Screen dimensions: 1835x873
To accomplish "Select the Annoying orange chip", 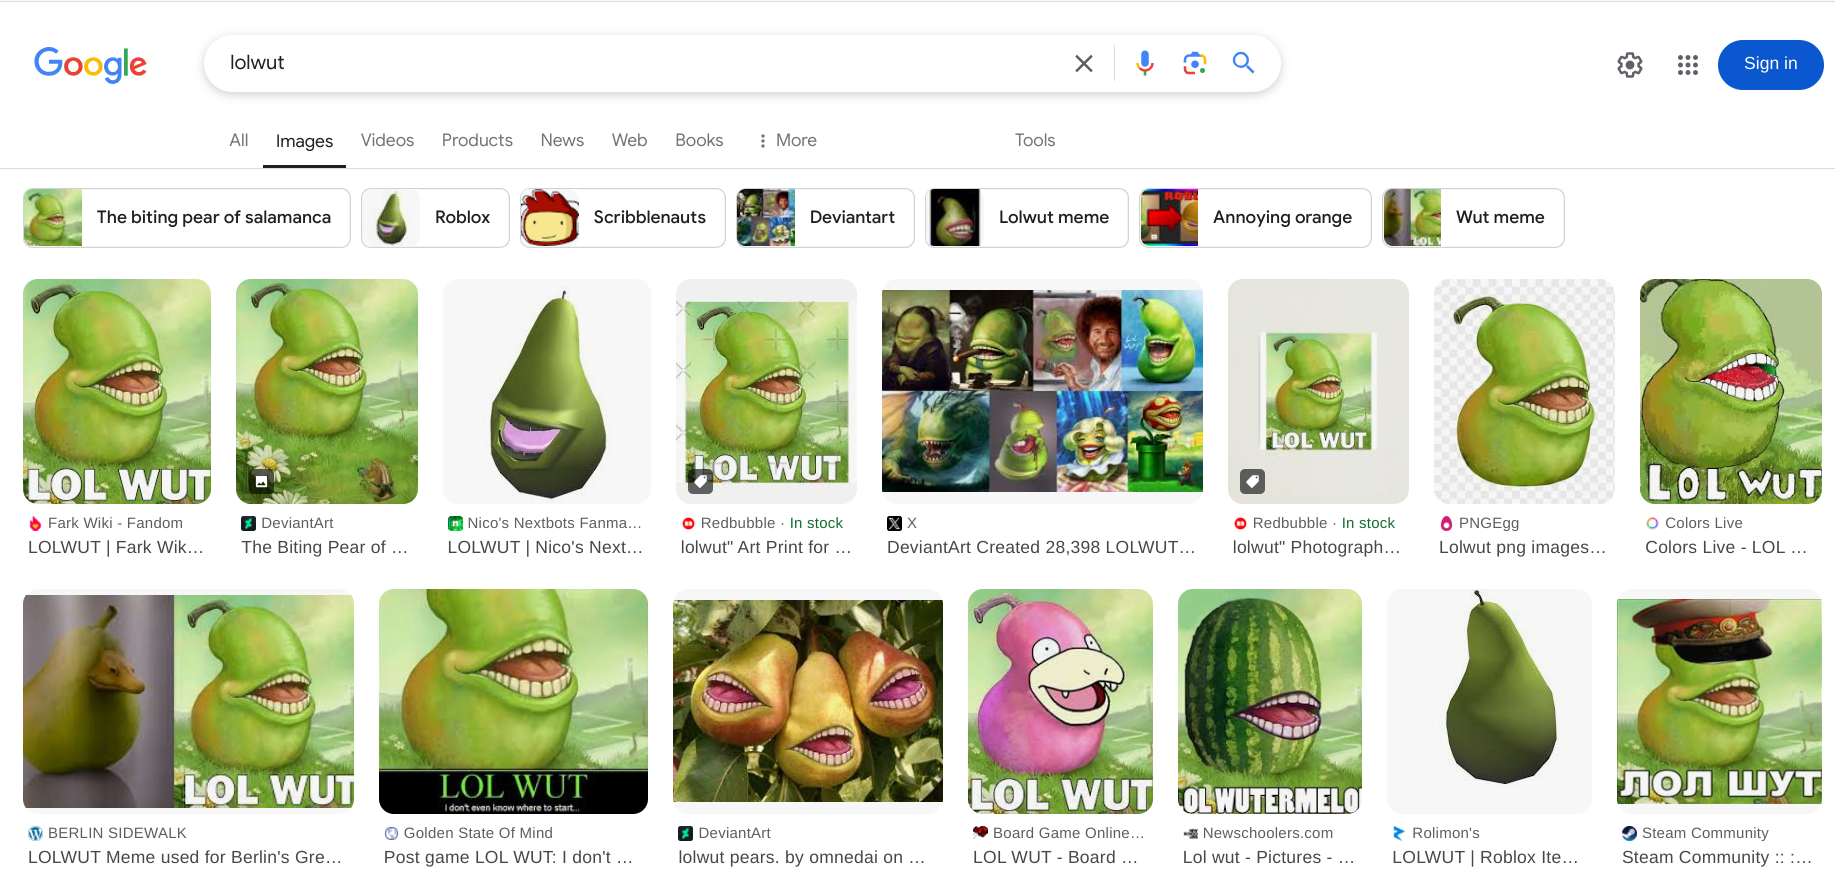I will tap(1255, 218).
